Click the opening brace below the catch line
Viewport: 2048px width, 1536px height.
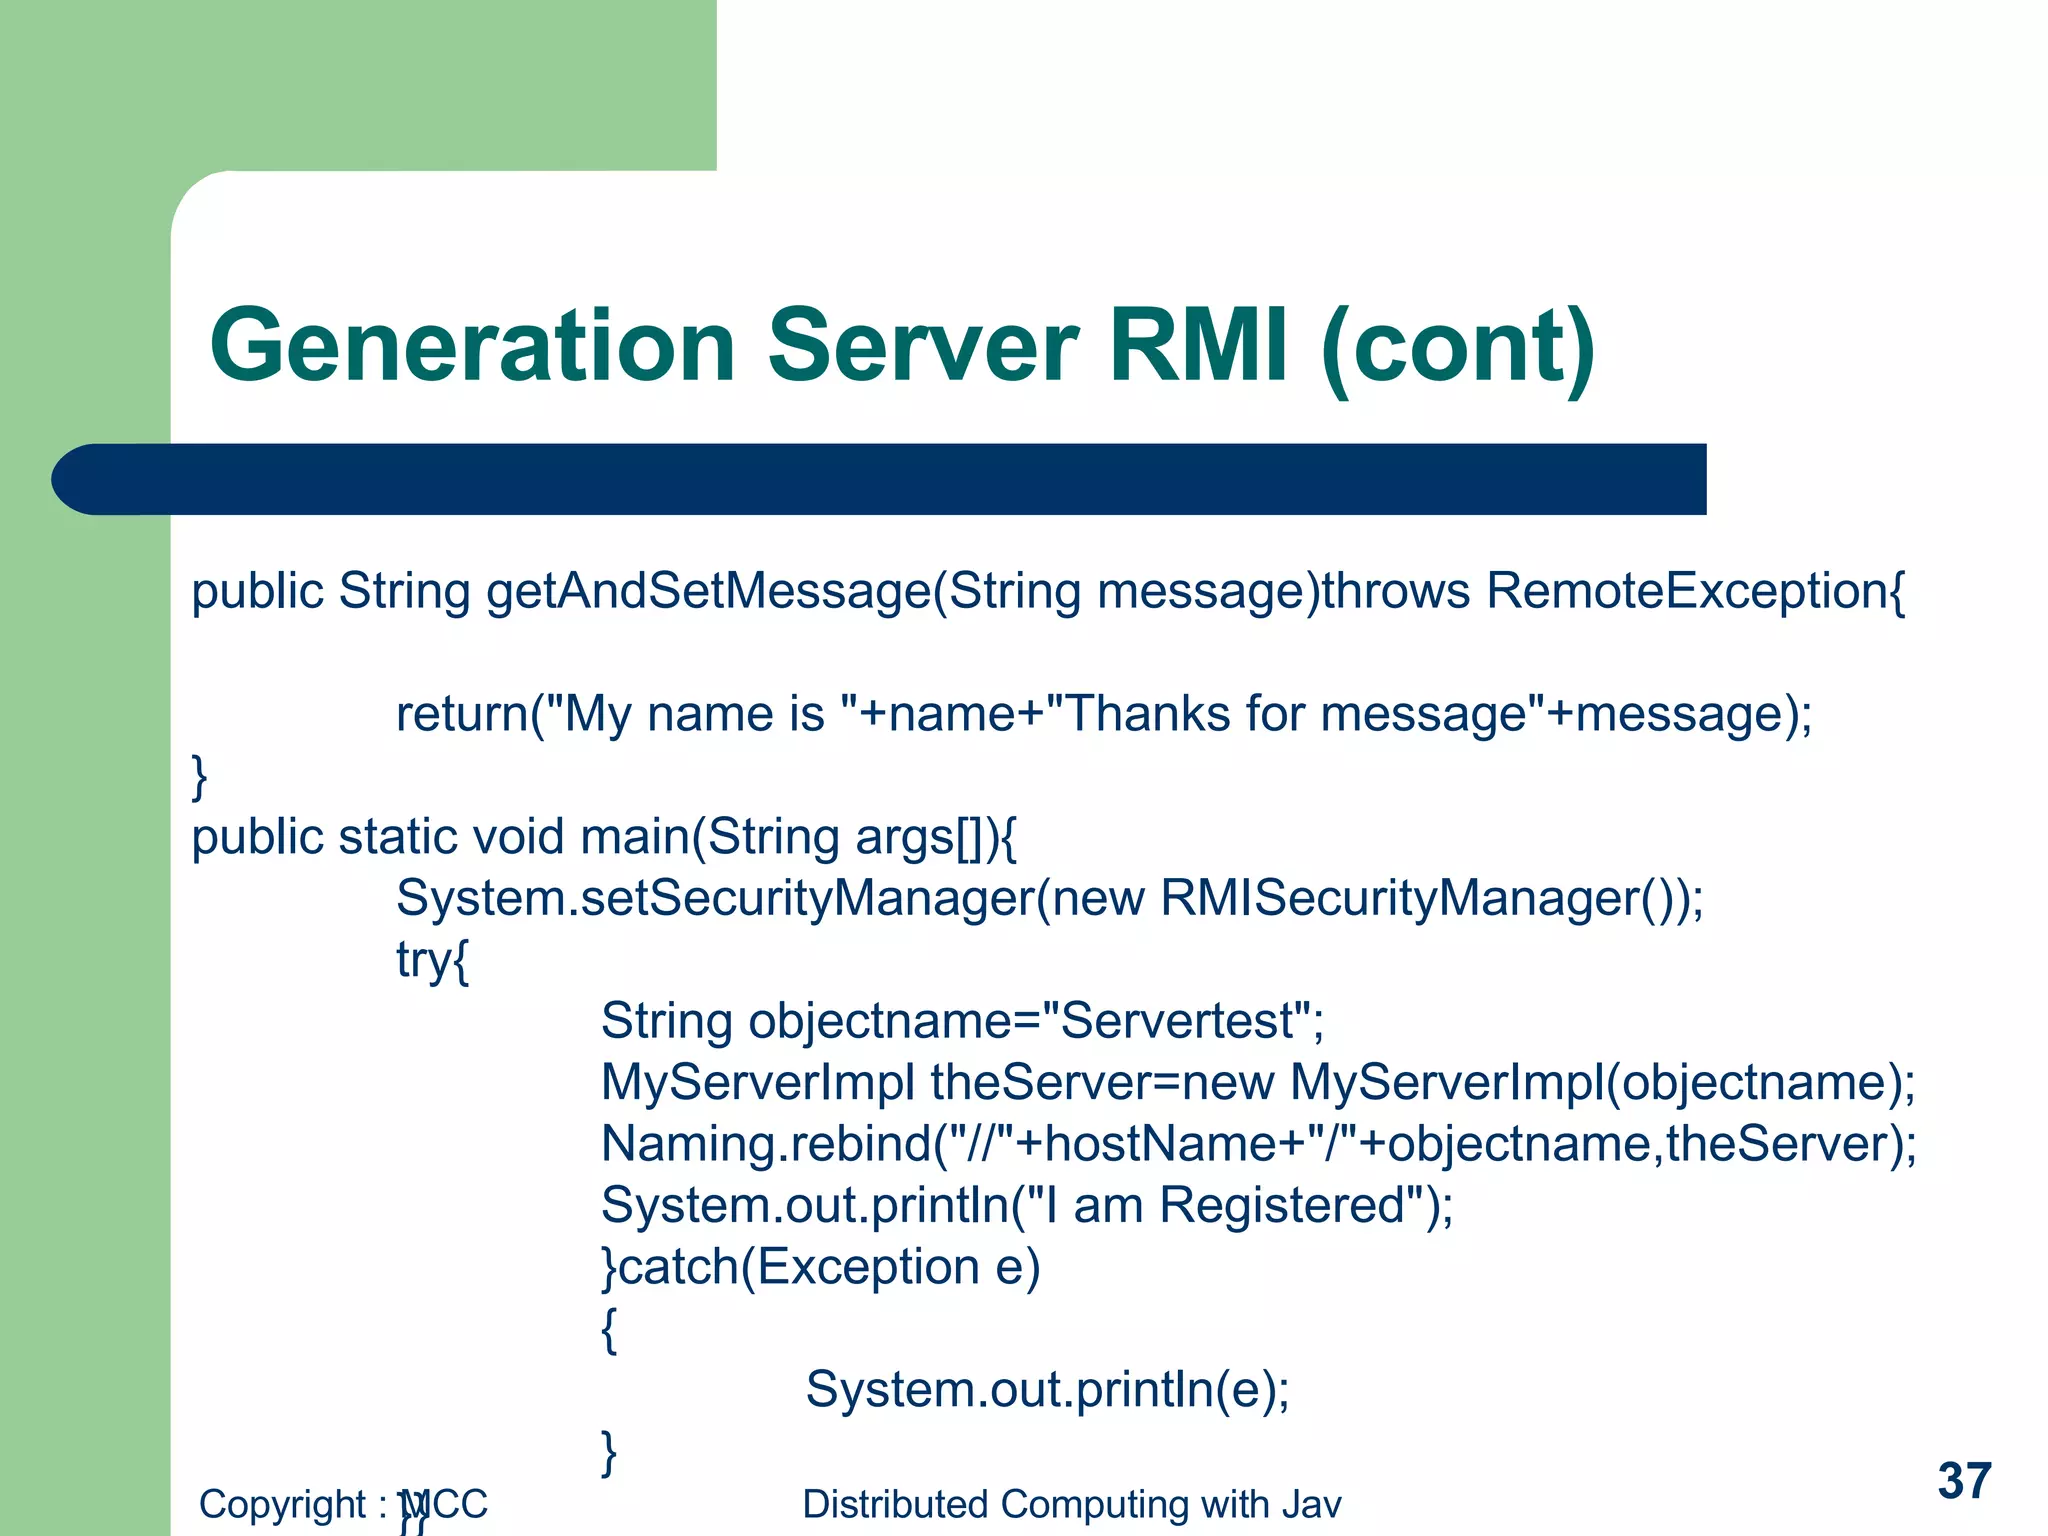(x=609, y=1330)
